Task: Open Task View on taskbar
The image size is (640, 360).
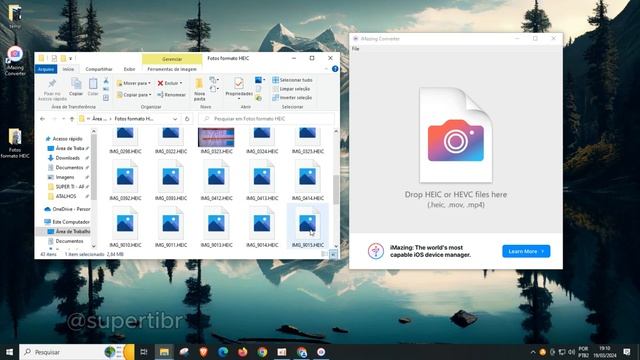Action: point(144,352)
